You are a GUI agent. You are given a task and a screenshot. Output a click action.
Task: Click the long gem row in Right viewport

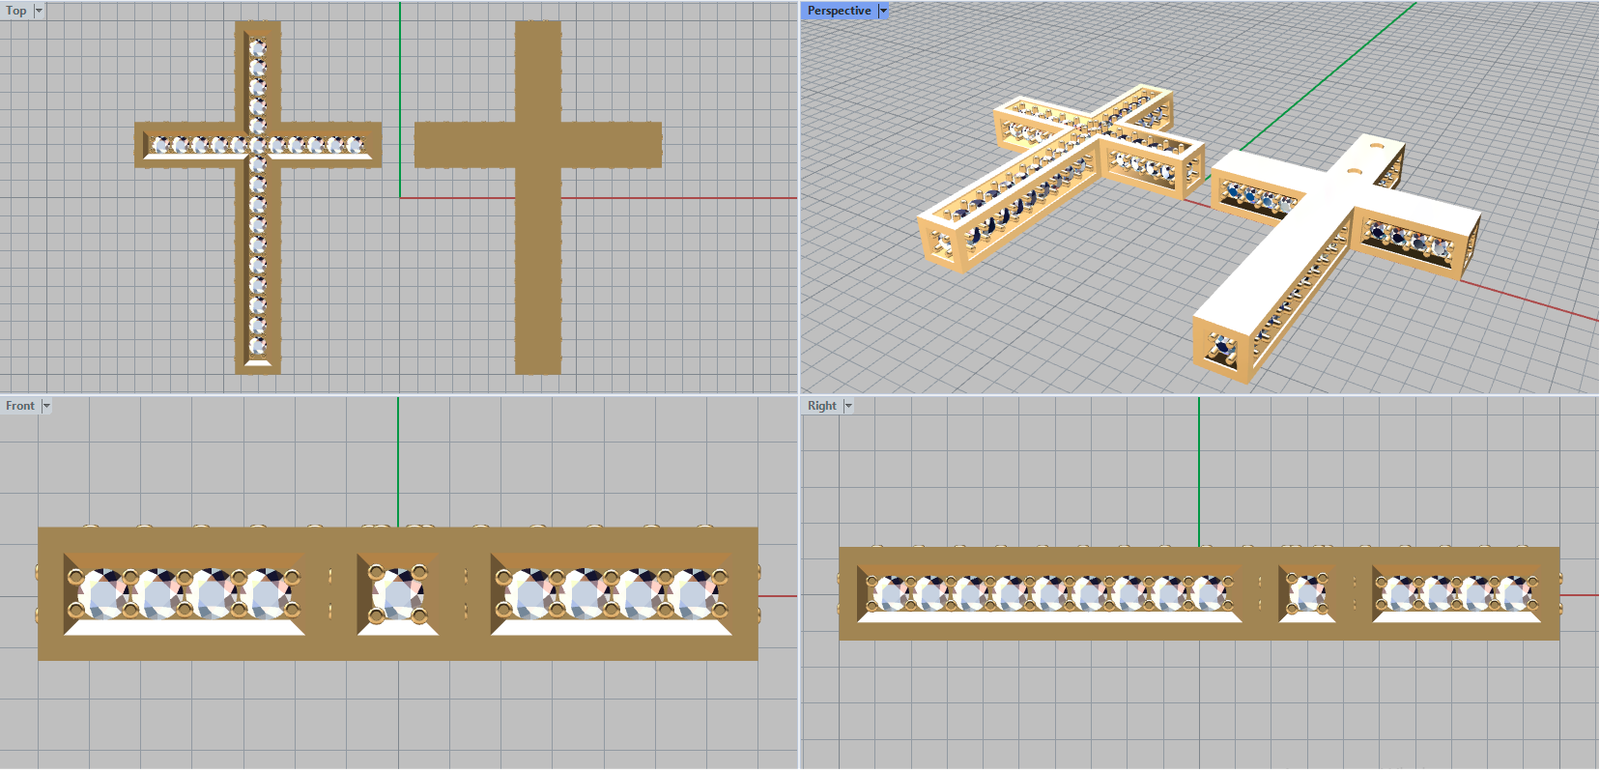point(1048,594)
